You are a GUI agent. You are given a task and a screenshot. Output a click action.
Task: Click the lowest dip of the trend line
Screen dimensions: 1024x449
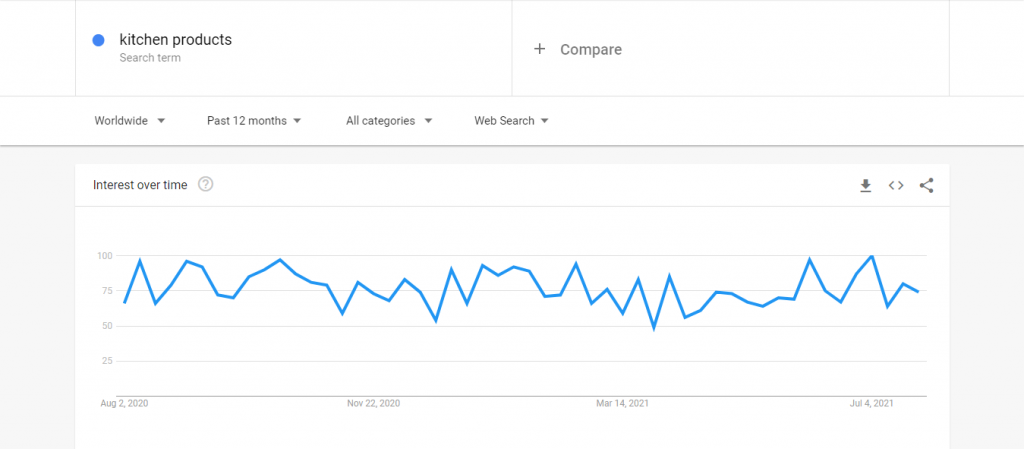click(x=654, y=328)
